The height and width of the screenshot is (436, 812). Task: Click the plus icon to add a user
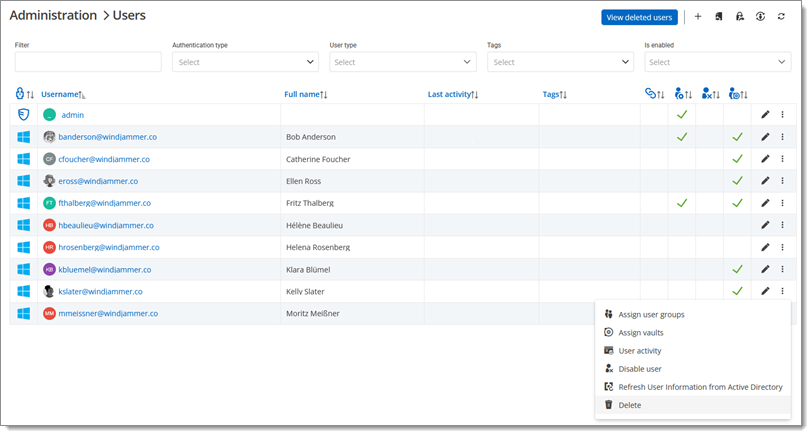pos(698,17)
